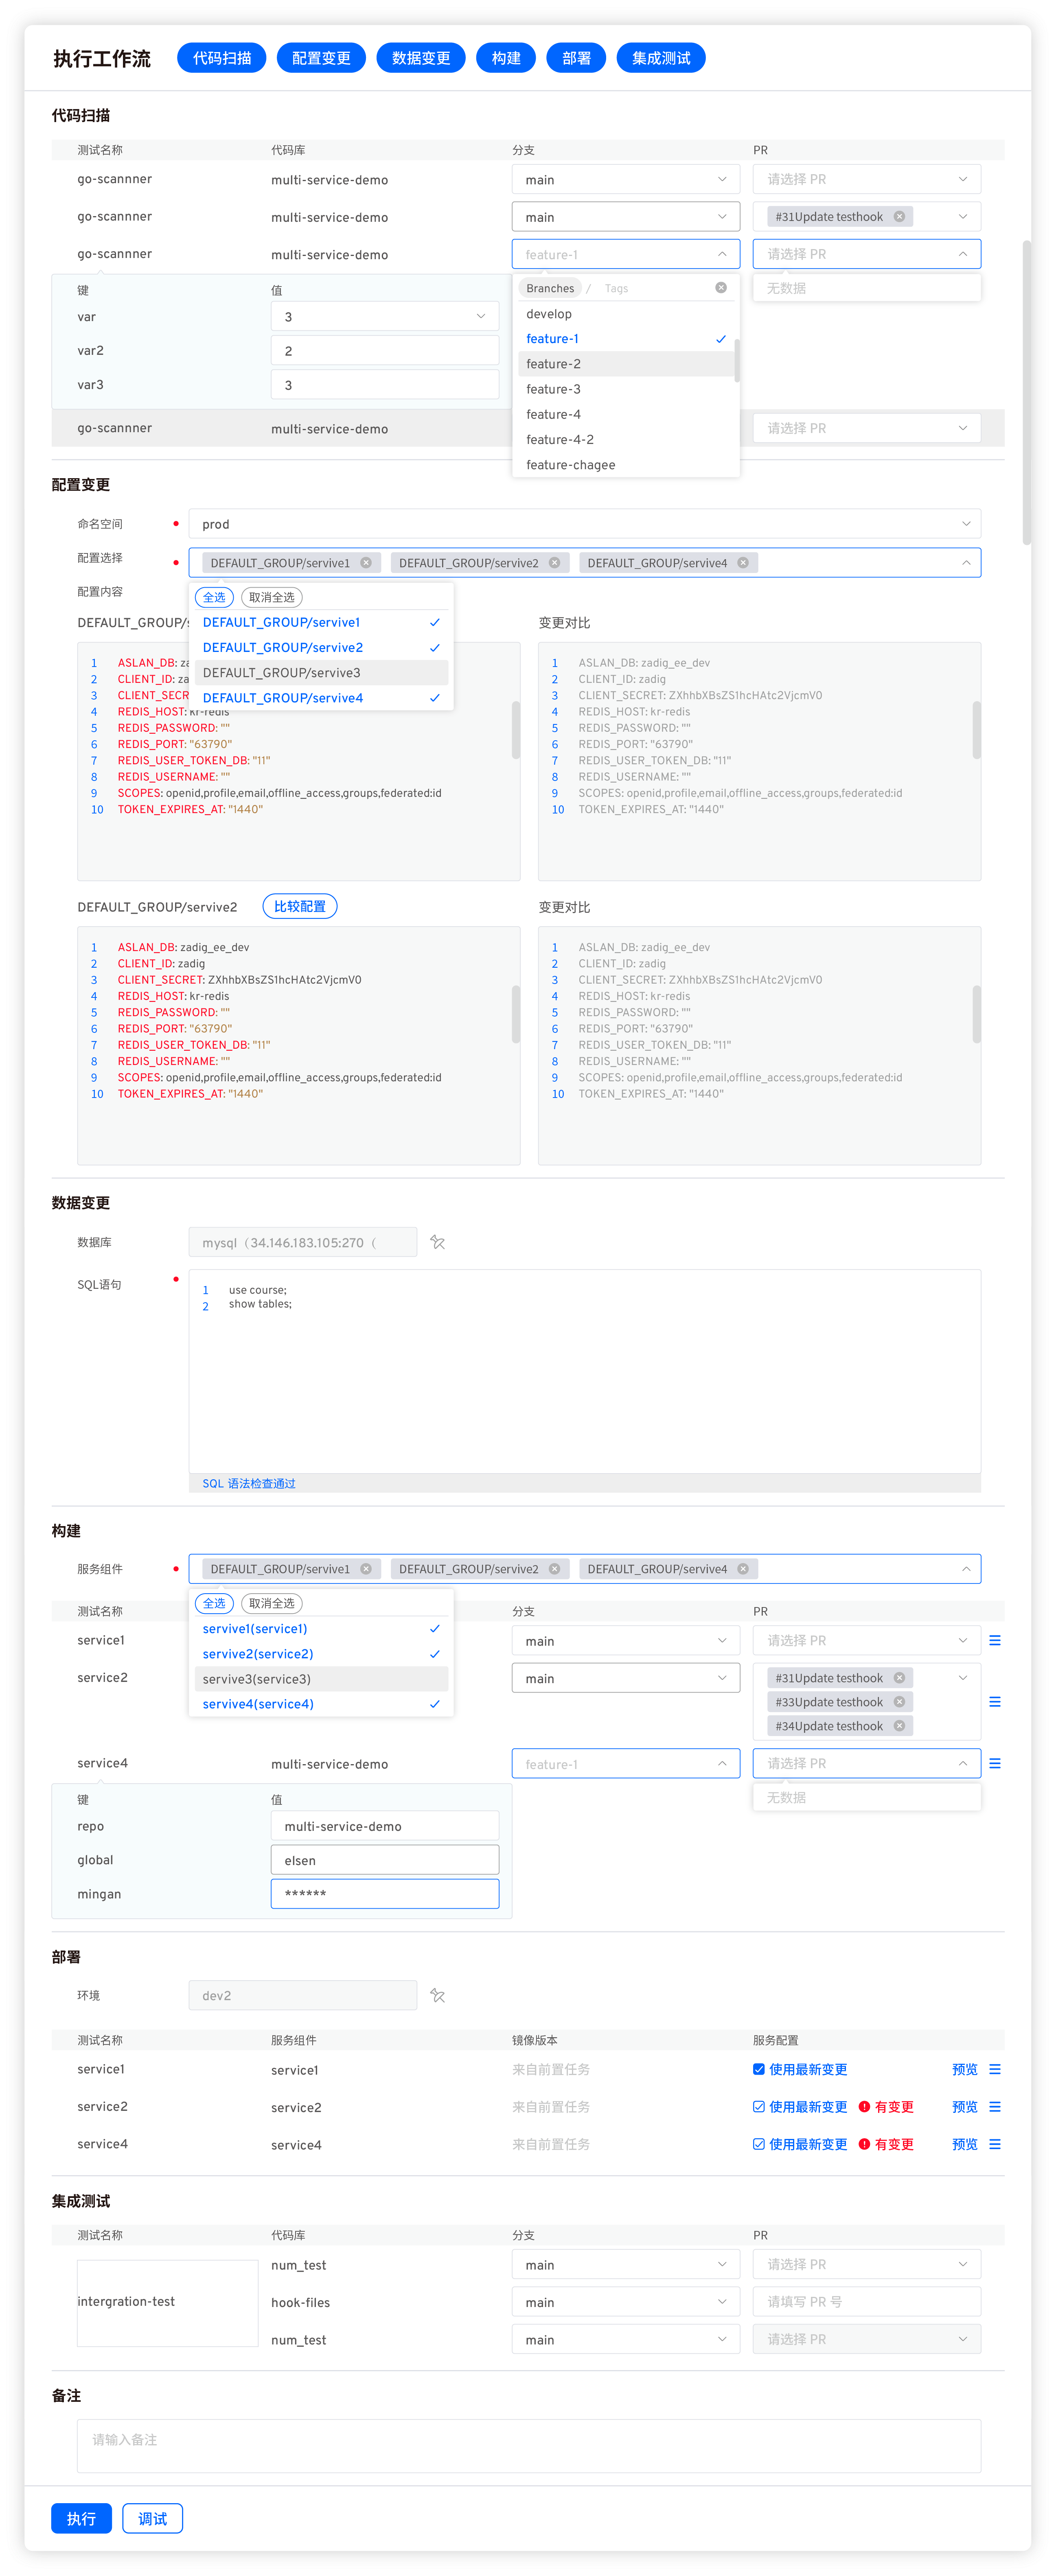
Task: Remove DEFAULT_GROUP/servive4 tag from 服务组件
Action: (743, 1569)
